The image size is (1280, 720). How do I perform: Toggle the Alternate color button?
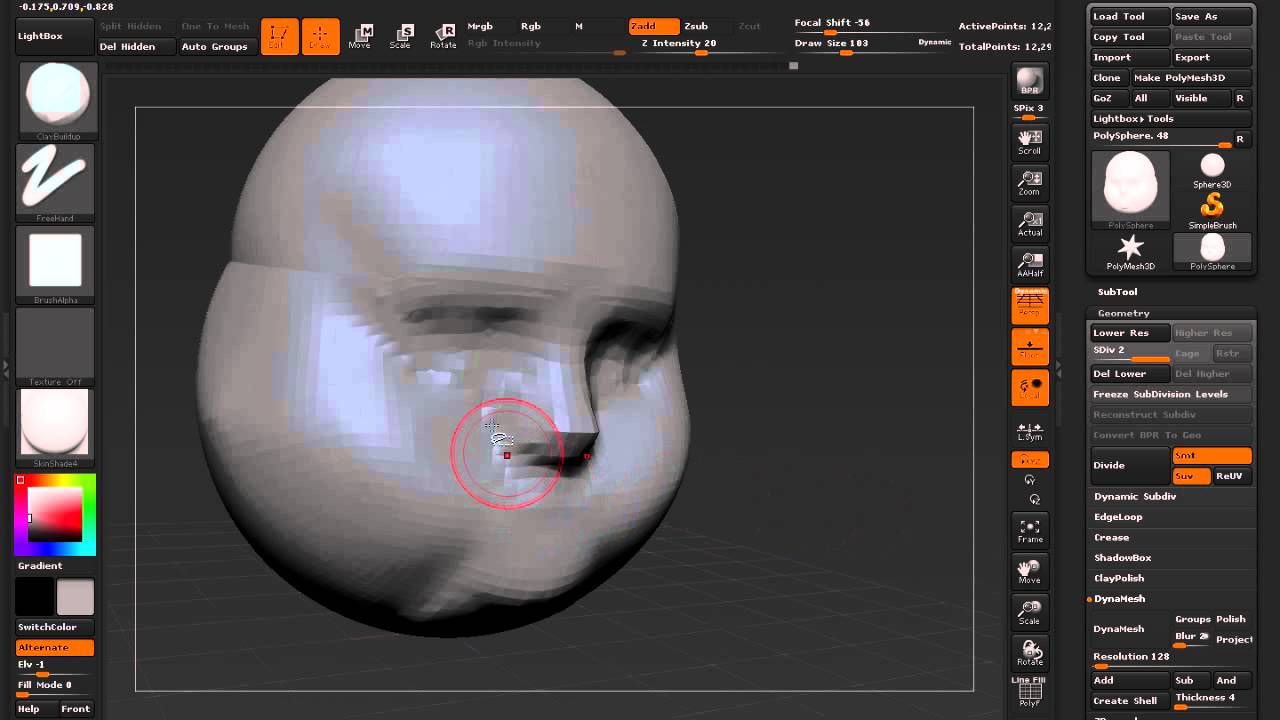point(55,647)
